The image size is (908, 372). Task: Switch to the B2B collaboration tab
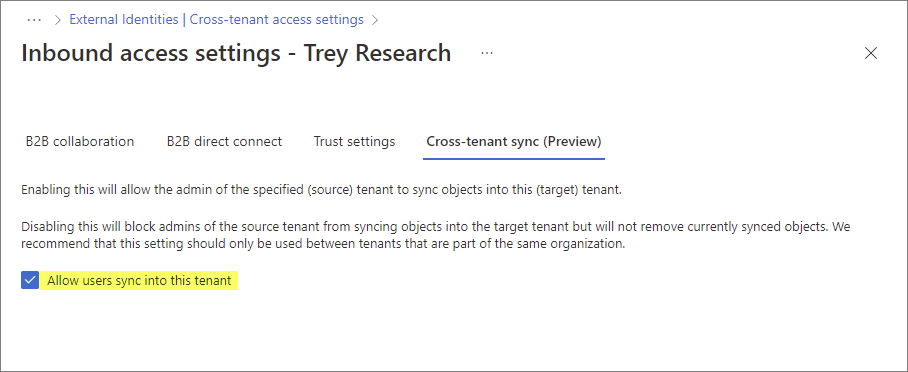(x=80, y=141)
